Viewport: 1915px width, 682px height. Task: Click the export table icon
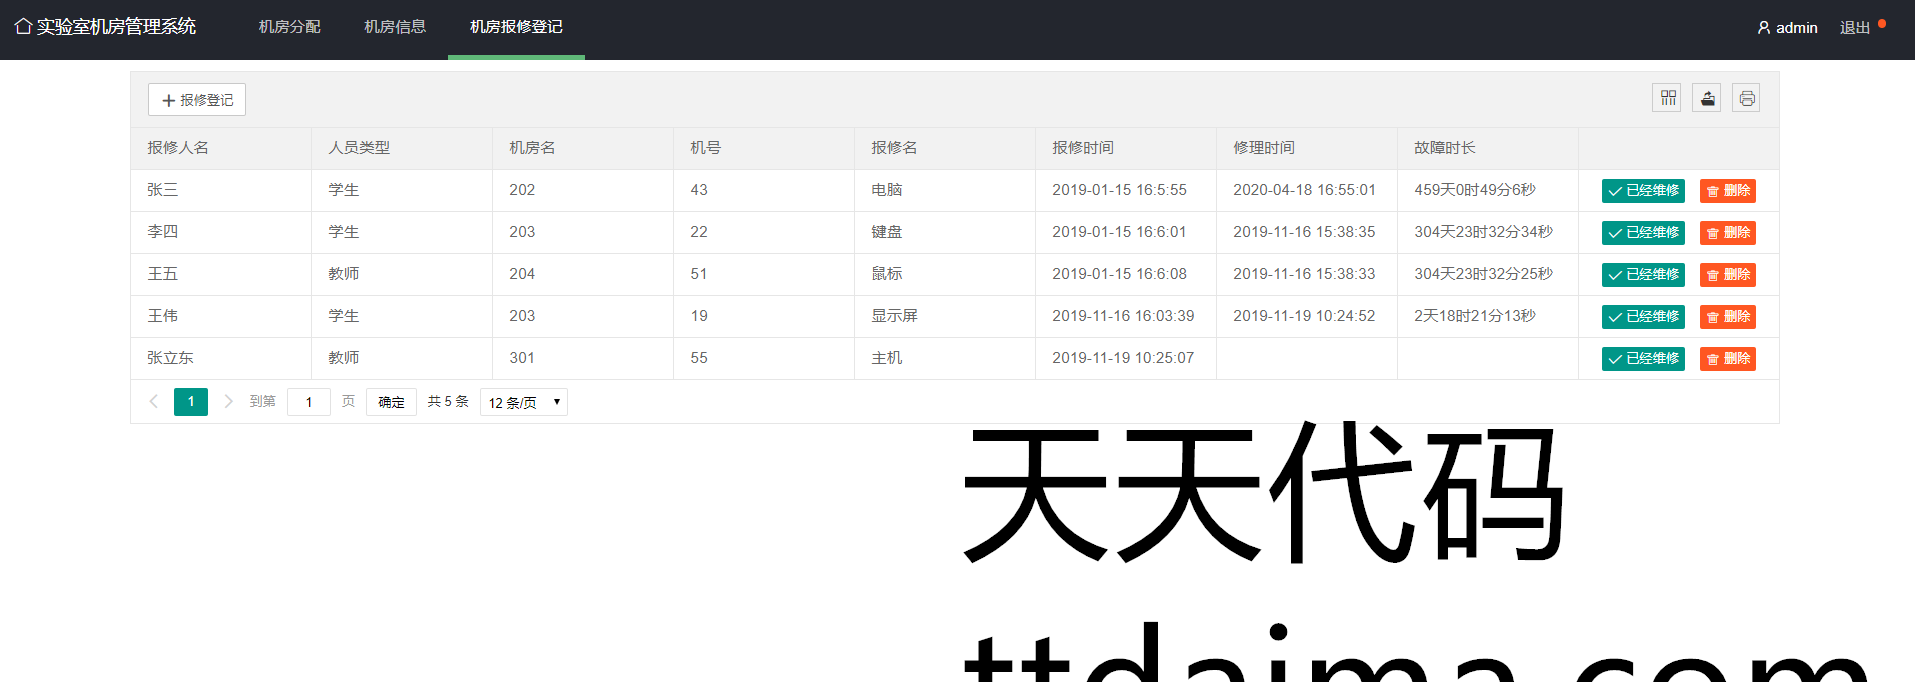click(1707, 98)
